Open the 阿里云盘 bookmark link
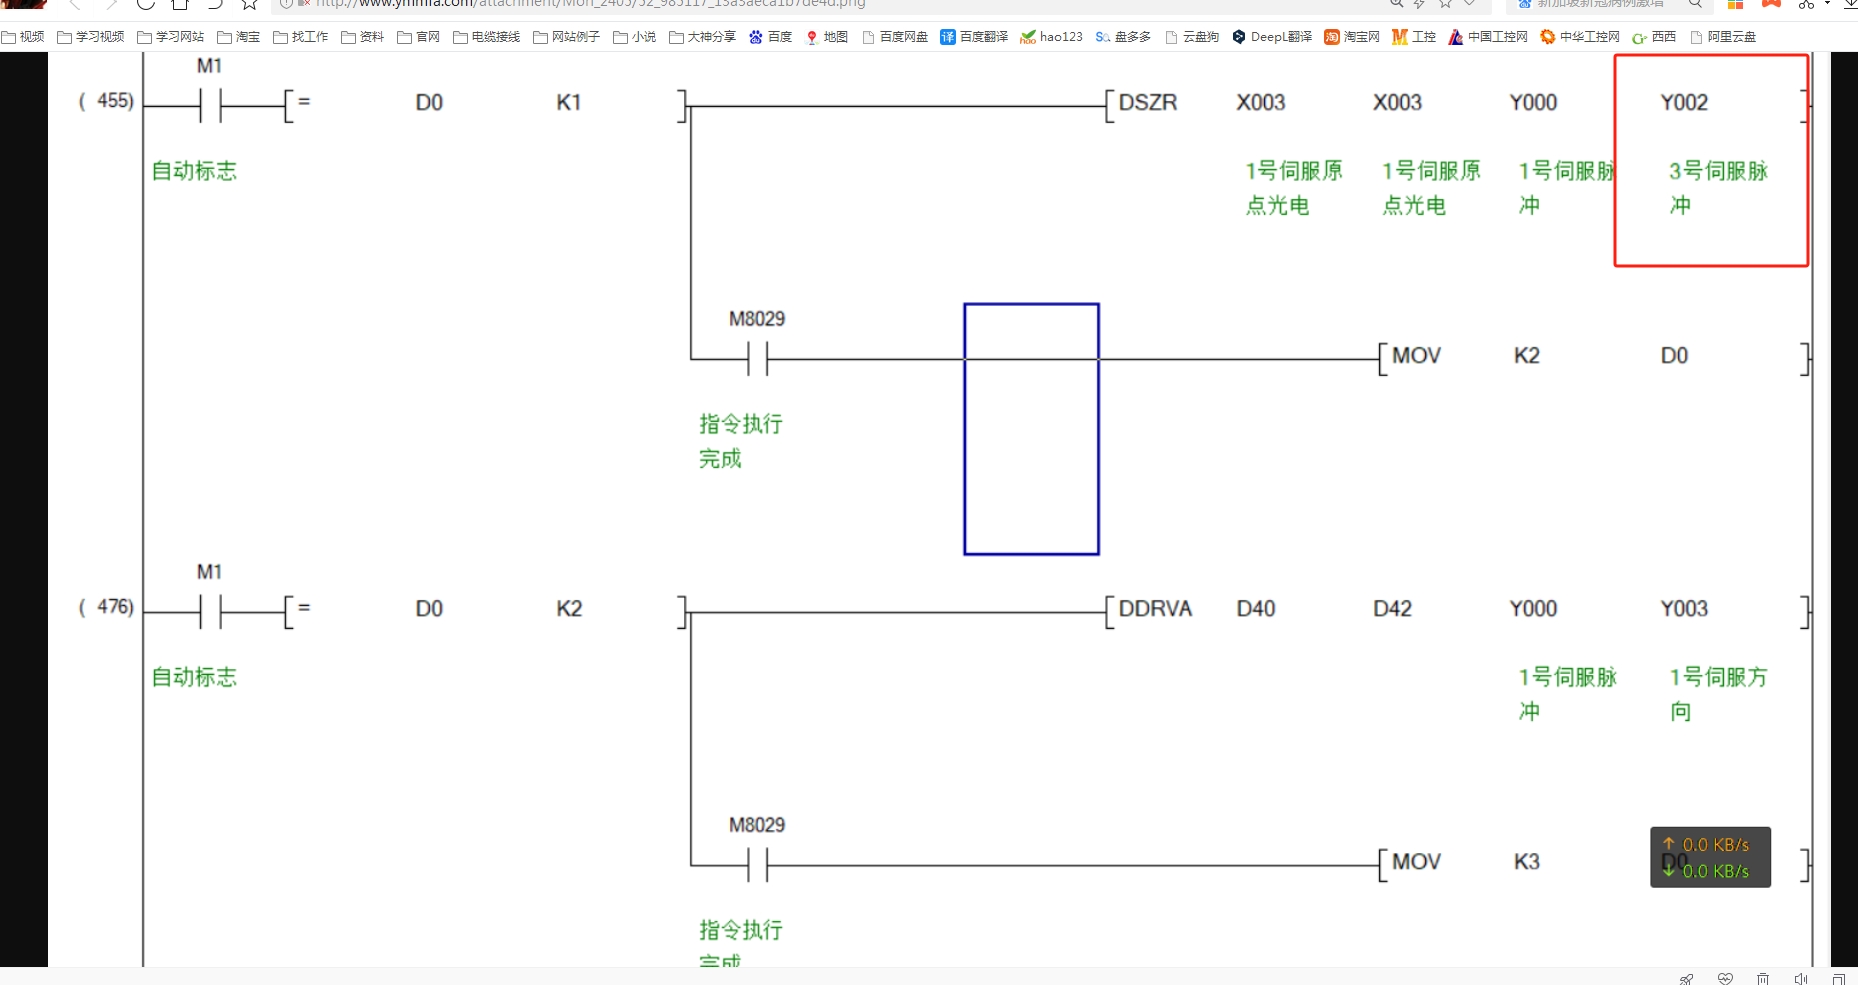 tap(1723, 37)
